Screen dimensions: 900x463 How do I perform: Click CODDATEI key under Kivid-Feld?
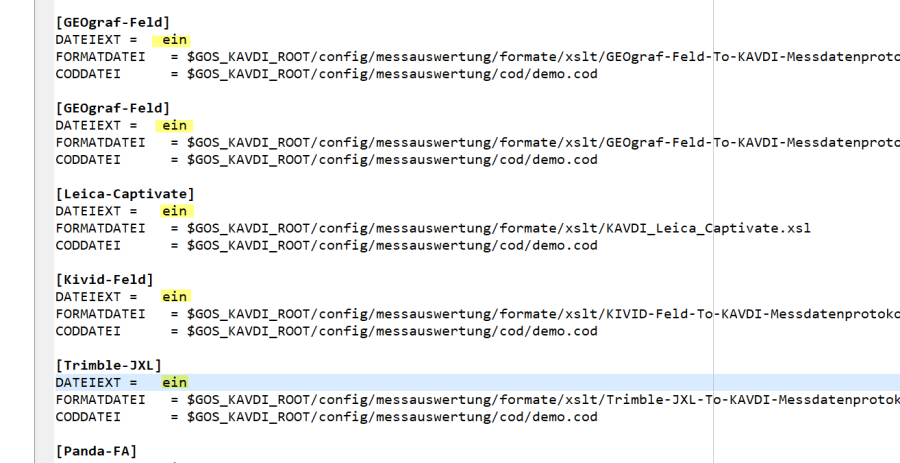(88, 331)
